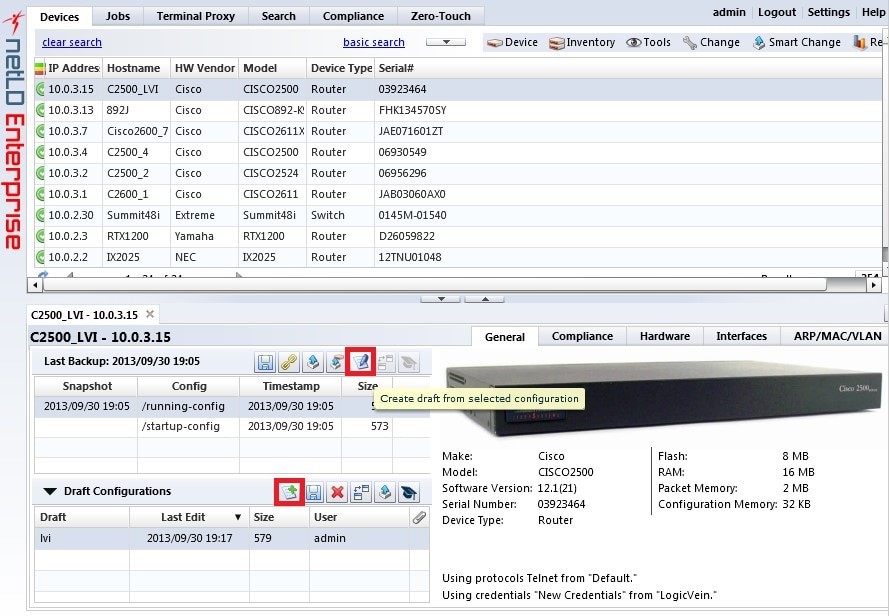Close the C2500_LVI - 10.0.3.15 tab
This screenshot has width=889, height=616.
tap(150, 314)
